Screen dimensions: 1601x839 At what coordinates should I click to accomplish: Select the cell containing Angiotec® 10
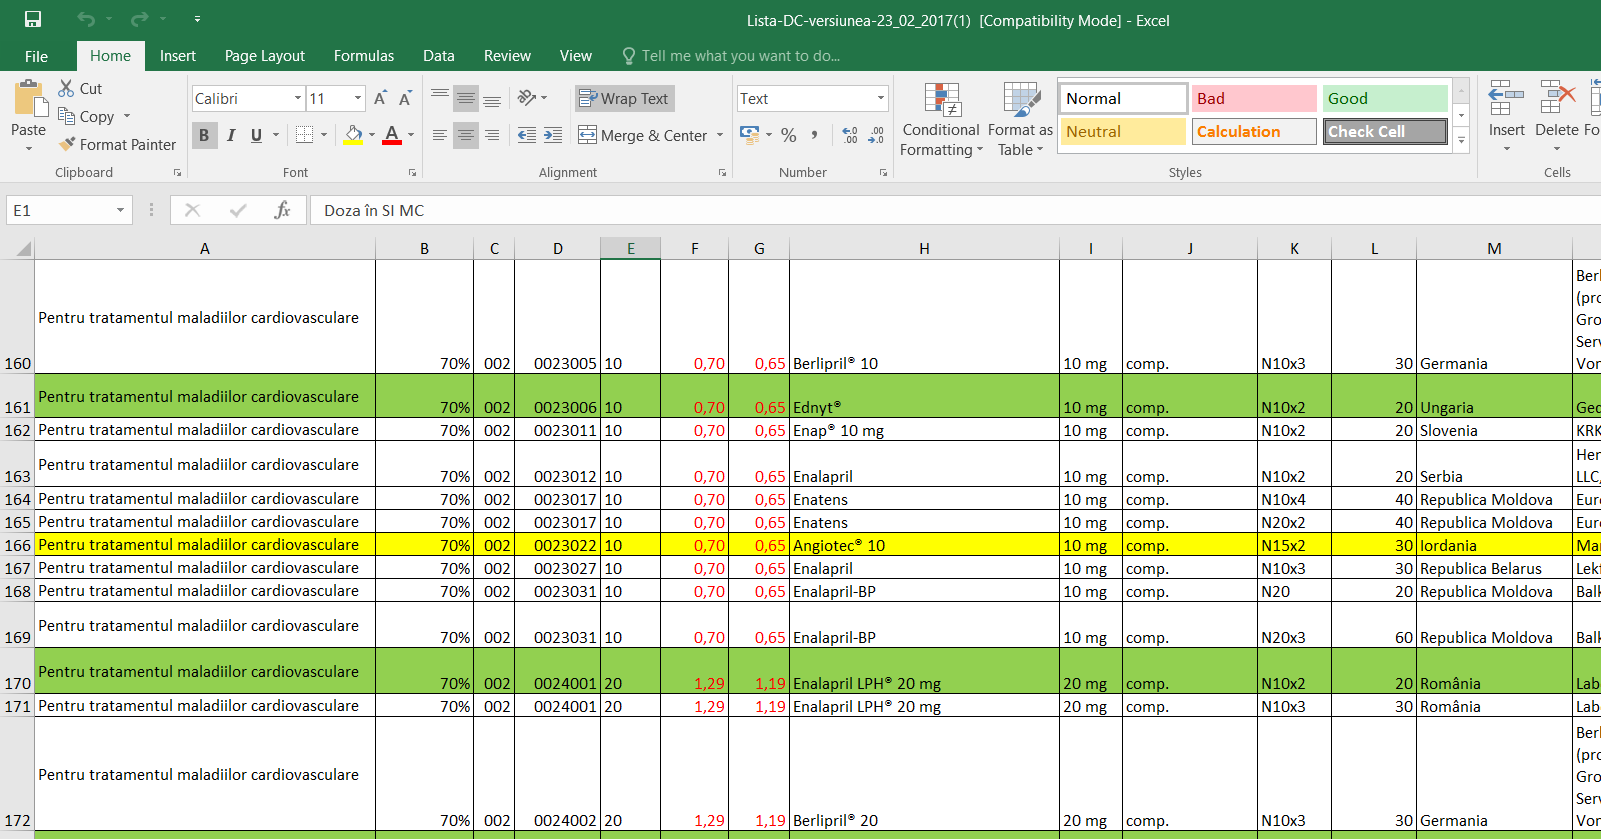923,545
